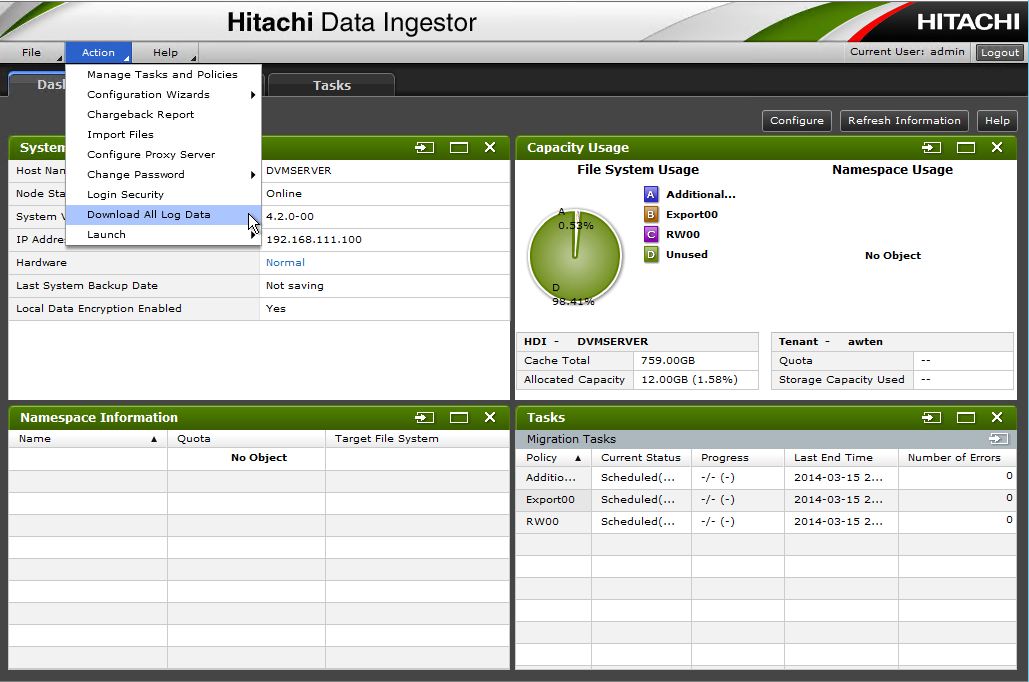The height and width of the screenshot is (682, 1029).
Task: Maximize the Tasks panel
Action: (x=965, y=417)
